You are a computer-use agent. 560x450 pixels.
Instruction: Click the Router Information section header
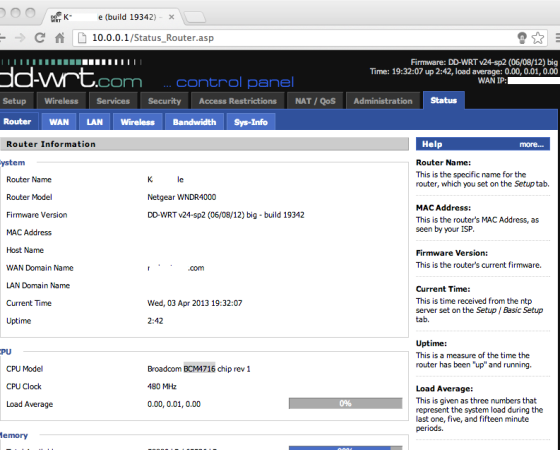pyautogui.click(x=204, y=144)
